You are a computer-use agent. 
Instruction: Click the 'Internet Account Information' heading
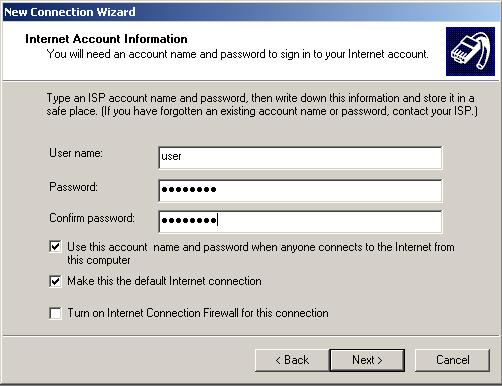[x=106, y=39]
